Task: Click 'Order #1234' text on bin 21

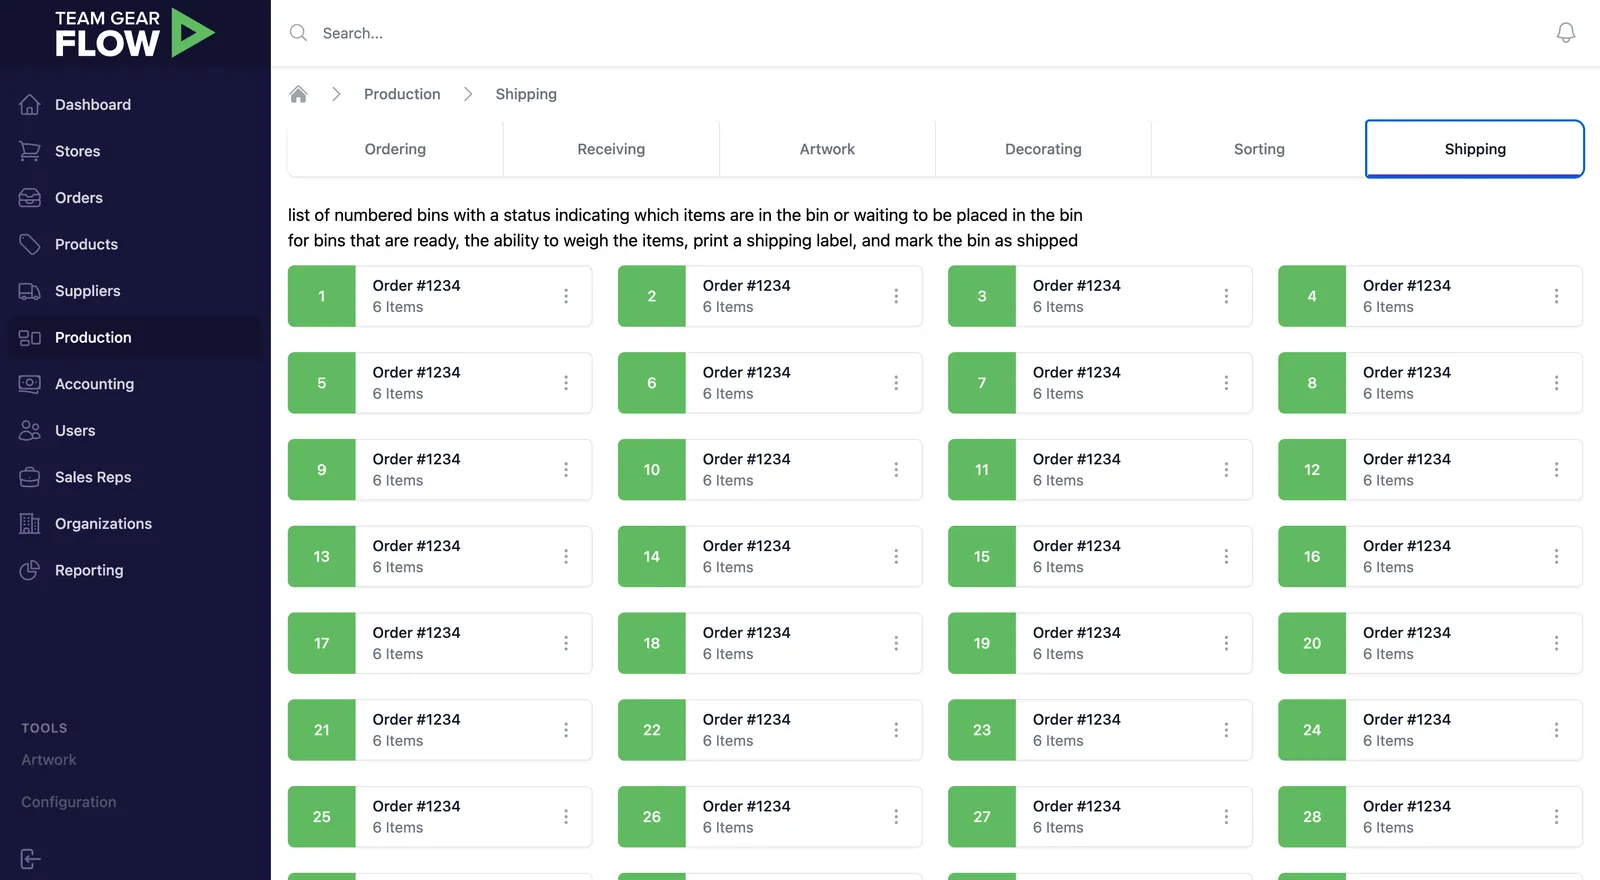Action: coord(417,719)
